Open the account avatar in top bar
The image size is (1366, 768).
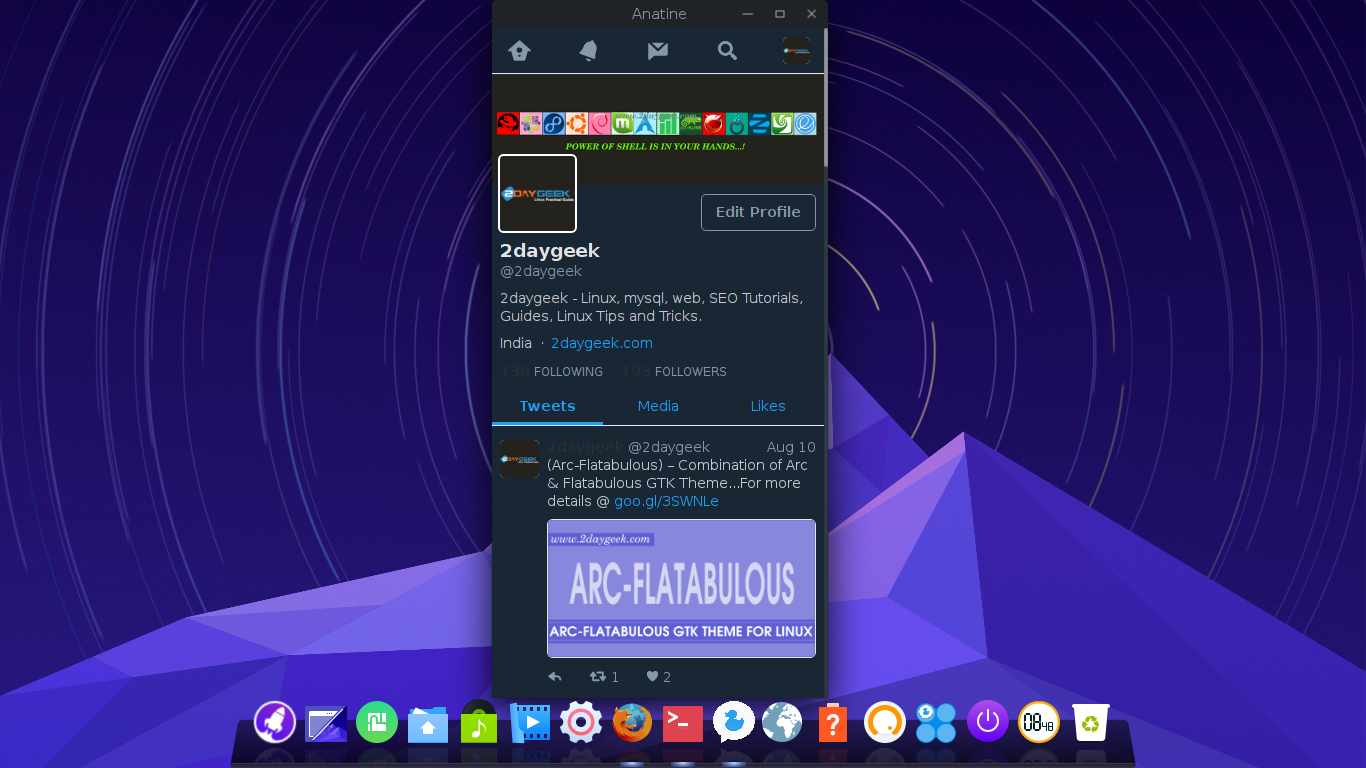796,51
